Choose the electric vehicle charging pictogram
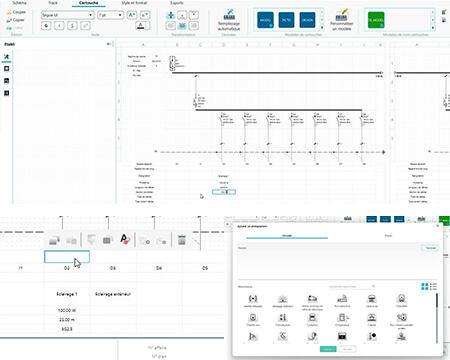450x360 pixels. 312,302
